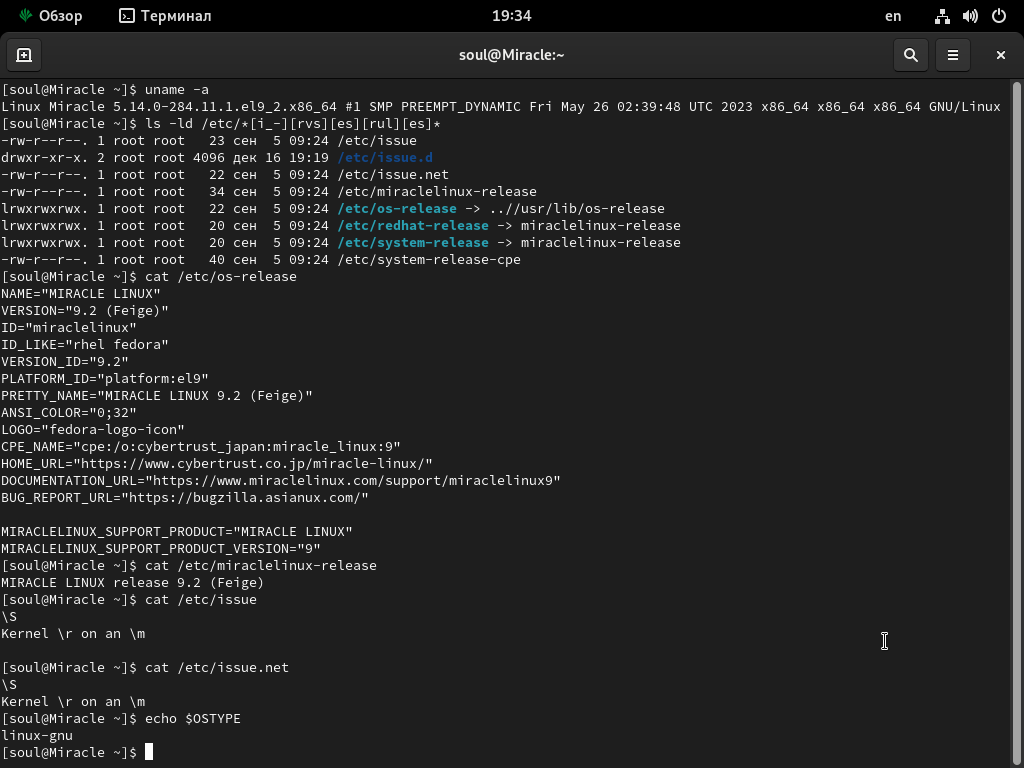This screenshot has height=768, width=1024.
Task: Open the network status icon
Action: (x=942, y=16)
